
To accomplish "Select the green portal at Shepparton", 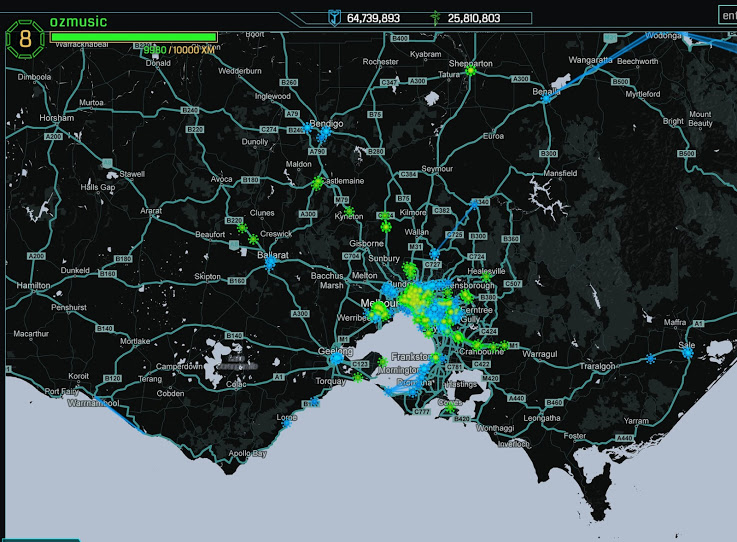I will pos(470,71).
